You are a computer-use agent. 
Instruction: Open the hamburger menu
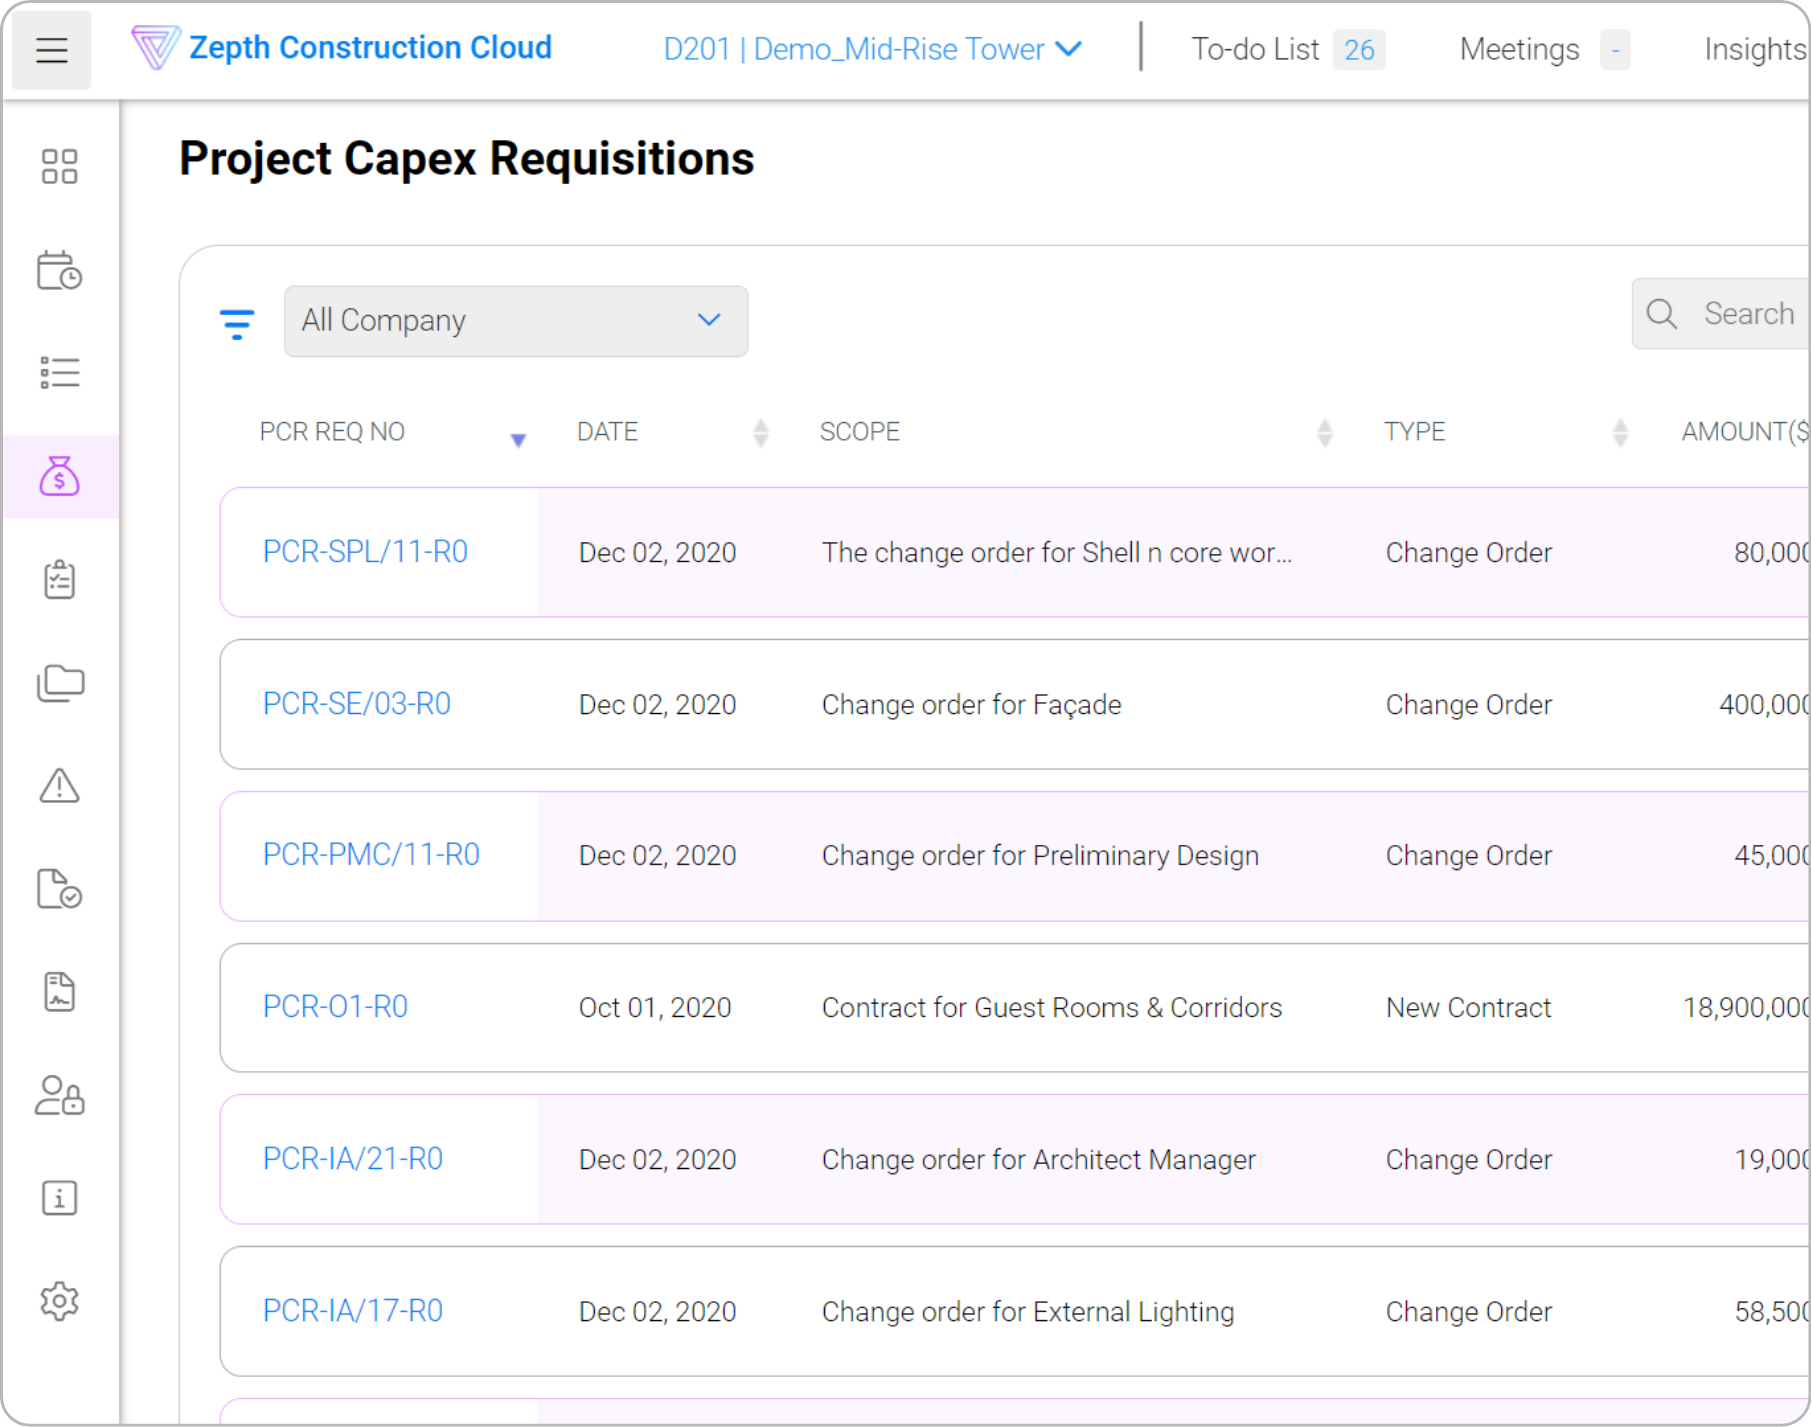51,50
